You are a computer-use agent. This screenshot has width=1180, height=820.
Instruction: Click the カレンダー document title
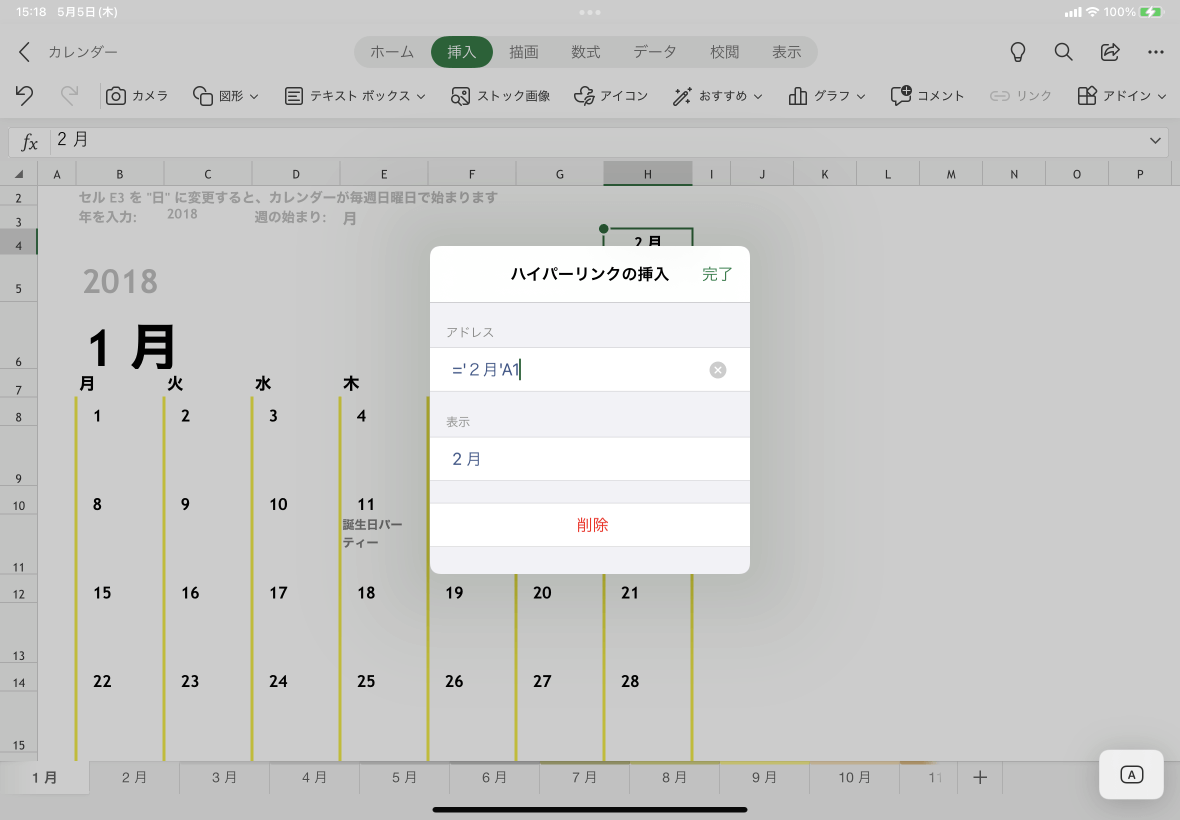click(x=83, y=52)
